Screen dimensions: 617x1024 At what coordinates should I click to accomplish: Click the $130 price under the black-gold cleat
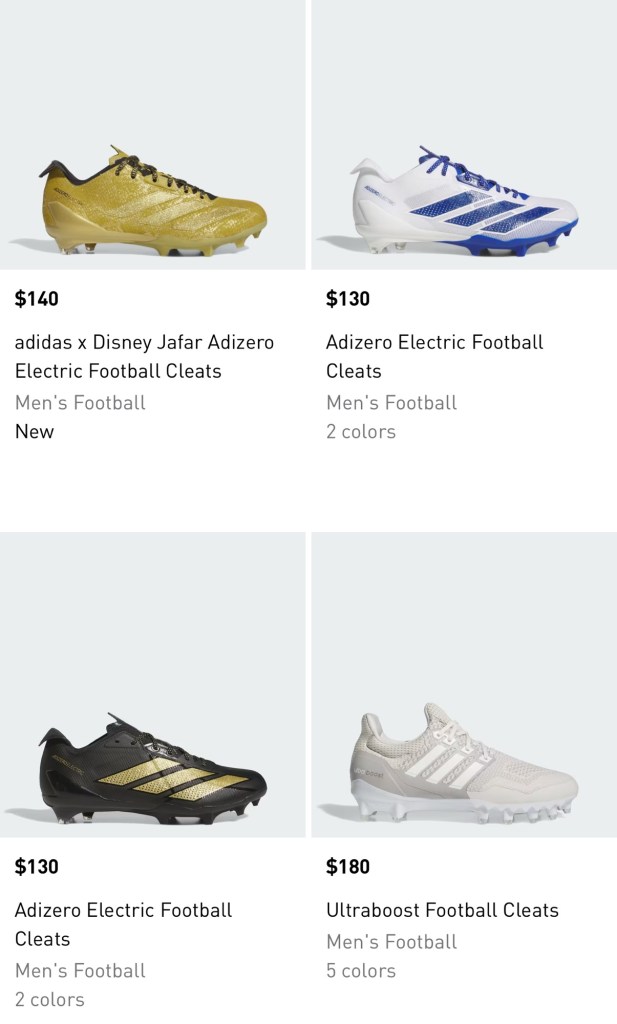coord(37,866)
